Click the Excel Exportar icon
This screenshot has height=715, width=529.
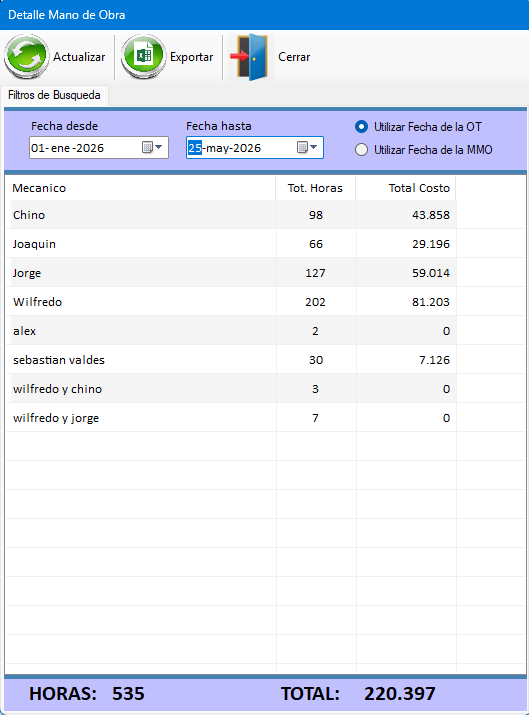pos(143,57)
